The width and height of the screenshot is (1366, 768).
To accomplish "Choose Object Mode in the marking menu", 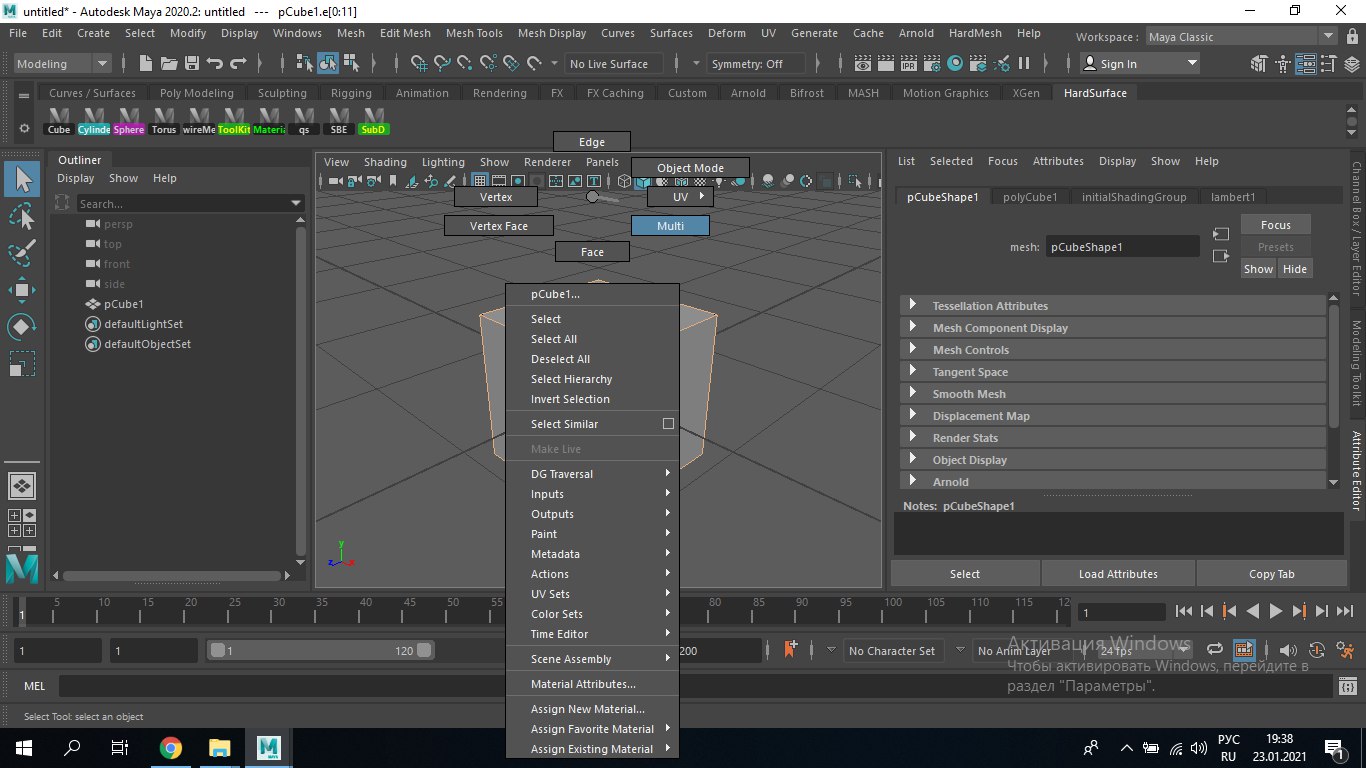I will pyautogui.click(x=690, y=168).
